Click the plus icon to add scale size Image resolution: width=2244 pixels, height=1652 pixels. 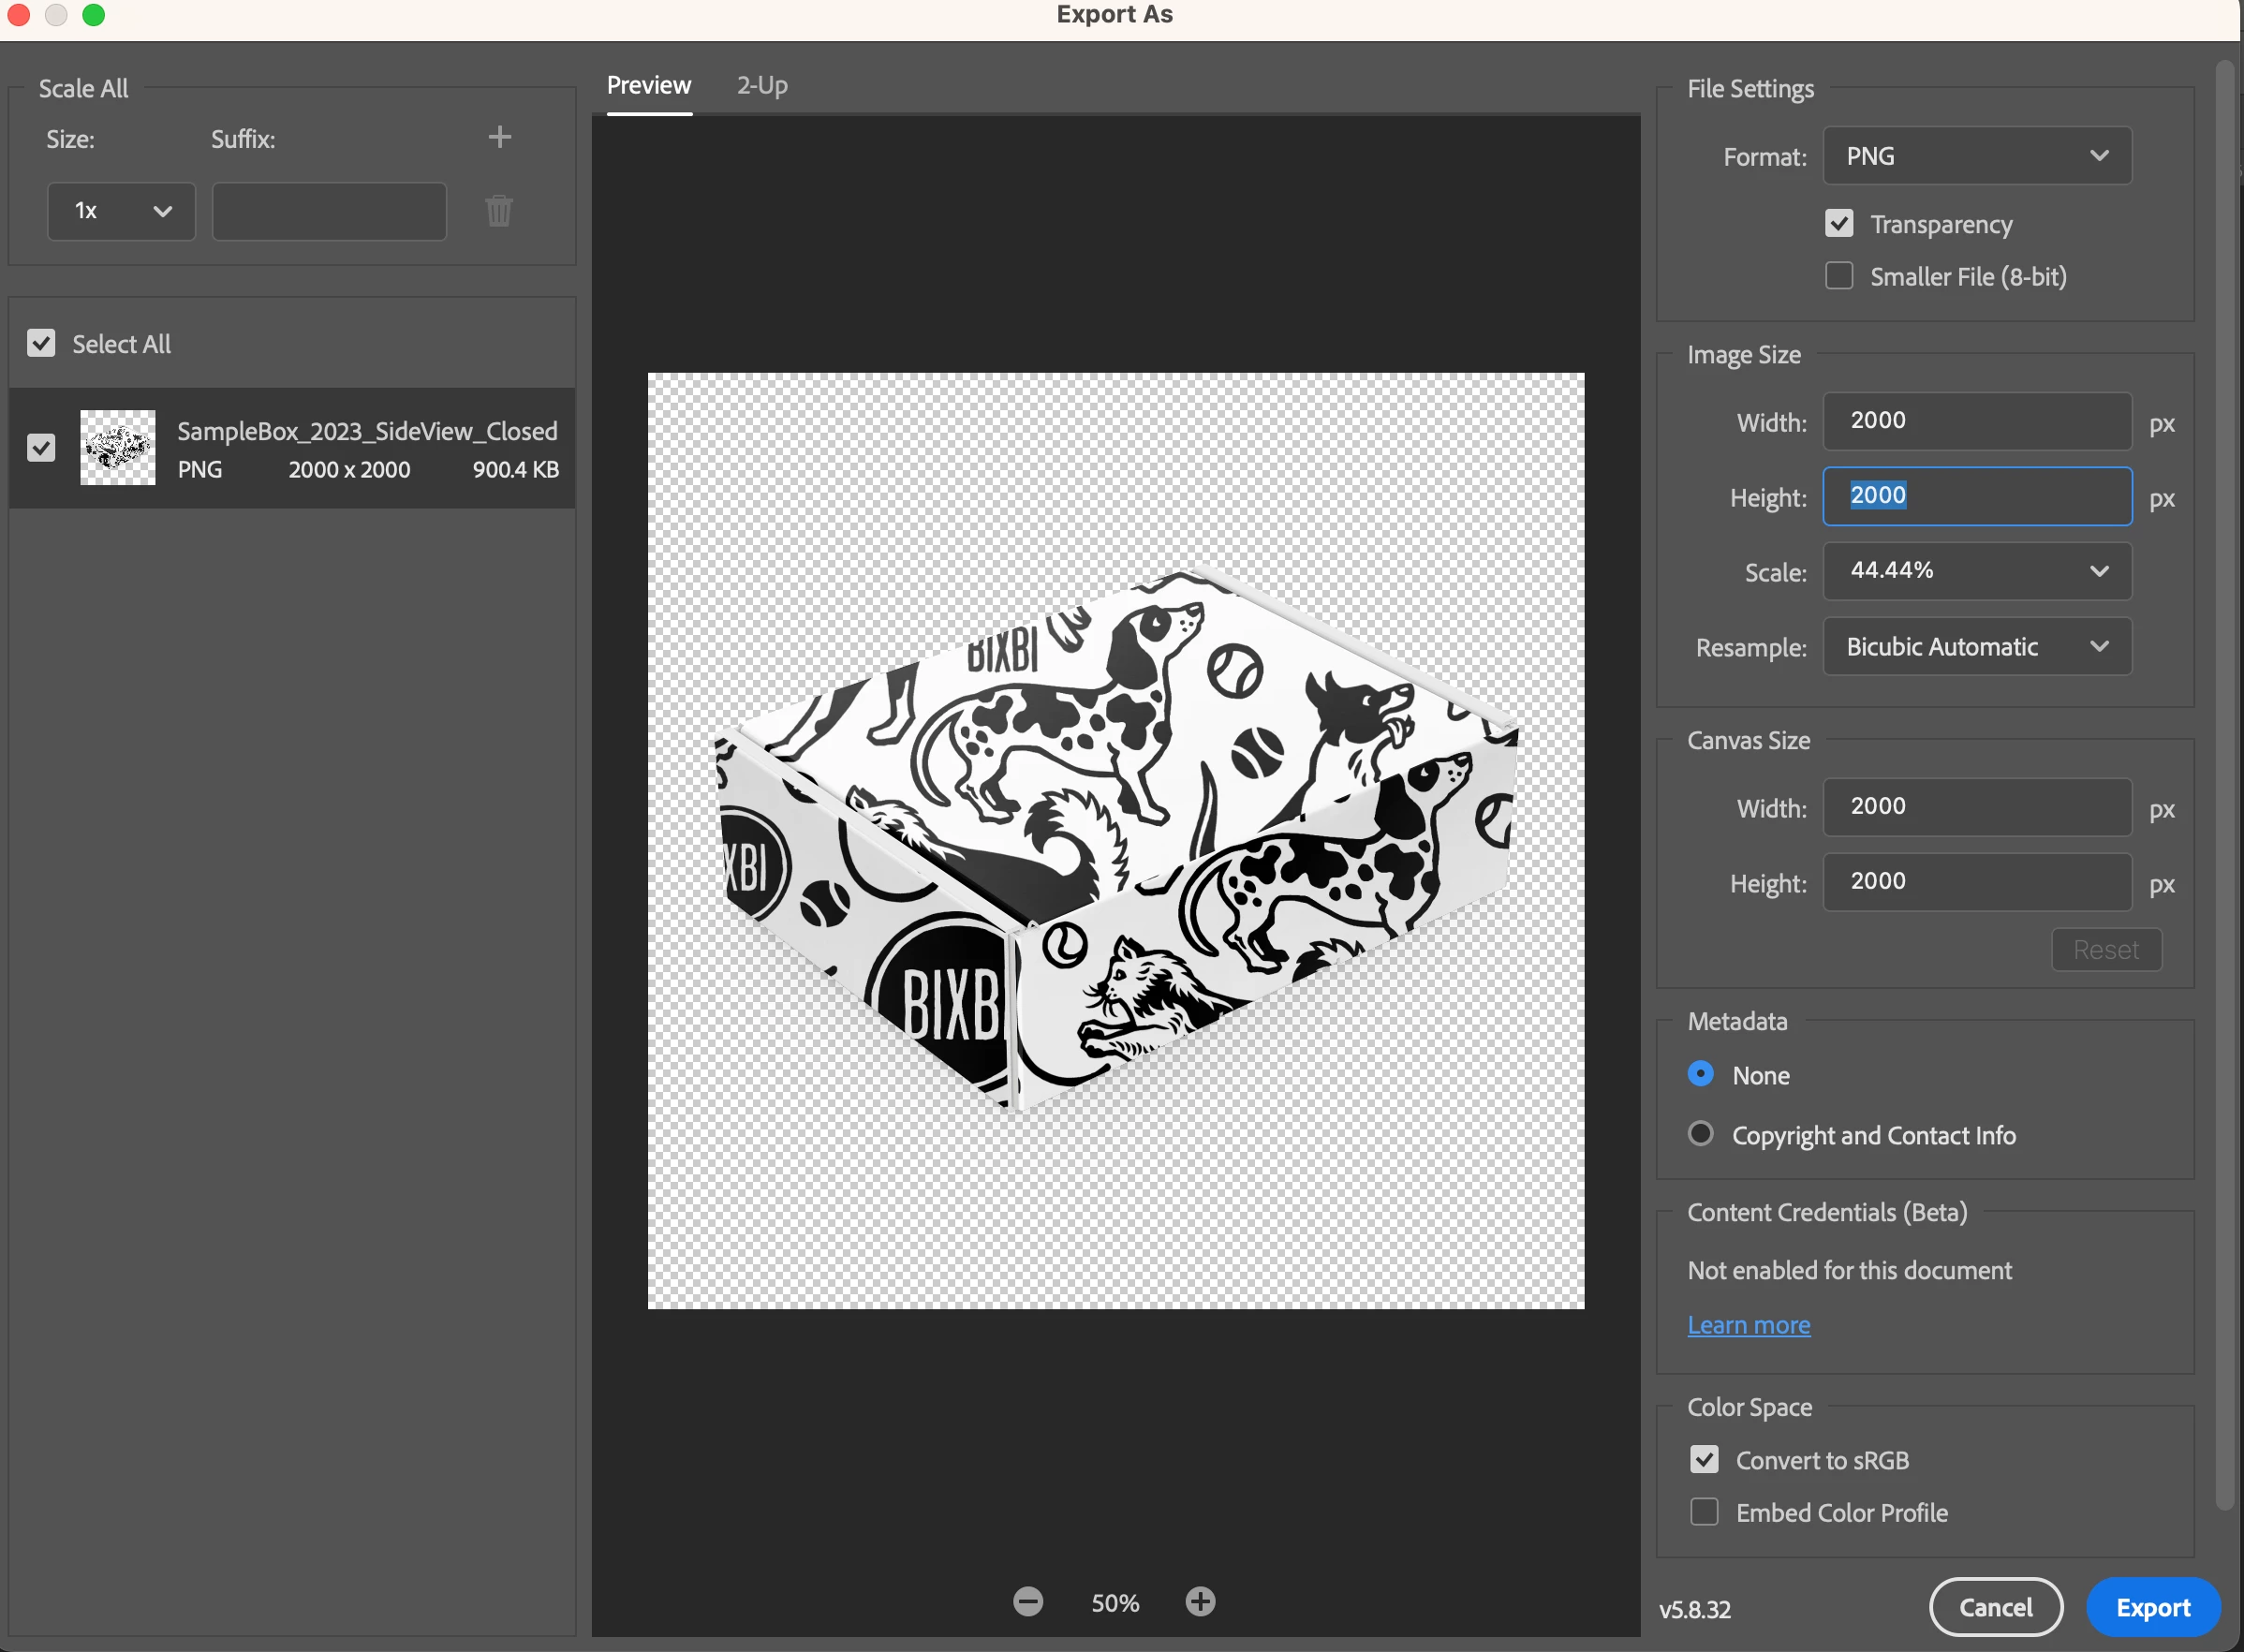tap(499, 137)
